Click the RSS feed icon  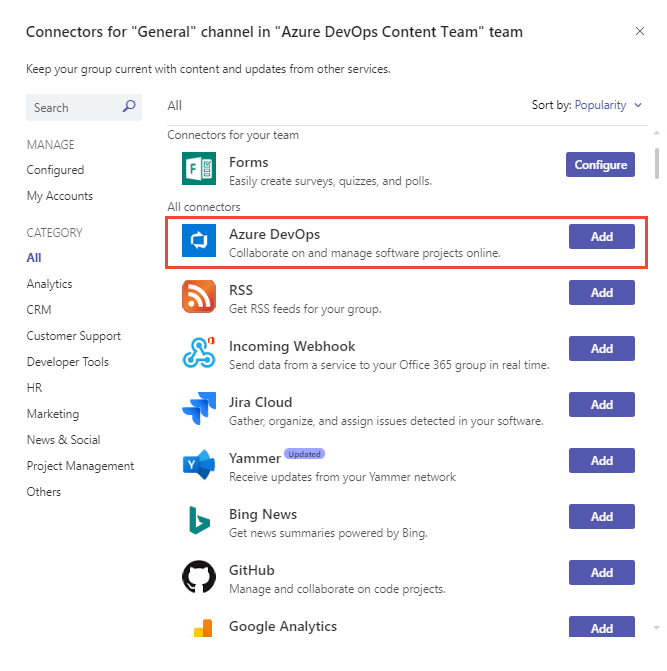[199, 297]
